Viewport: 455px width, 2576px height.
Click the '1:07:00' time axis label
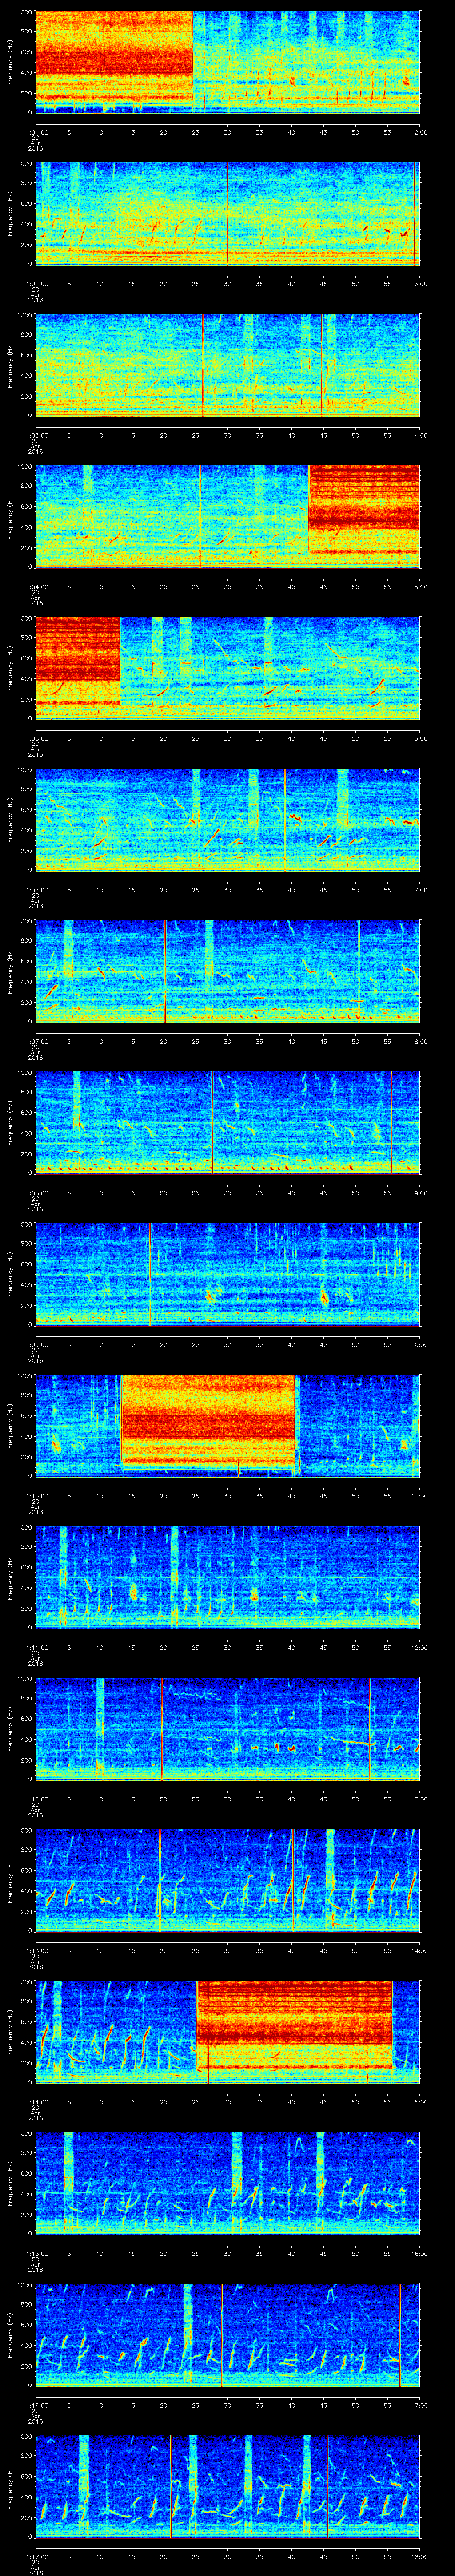(36, 1041)
